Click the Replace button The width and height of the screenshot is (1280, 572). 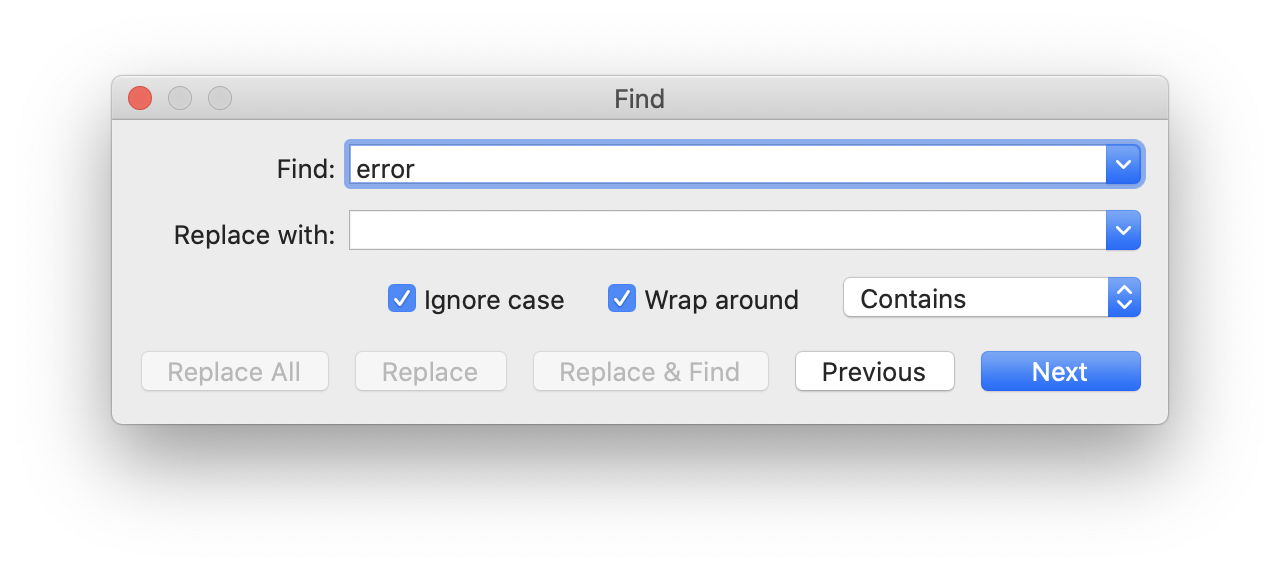click(430, 372)
